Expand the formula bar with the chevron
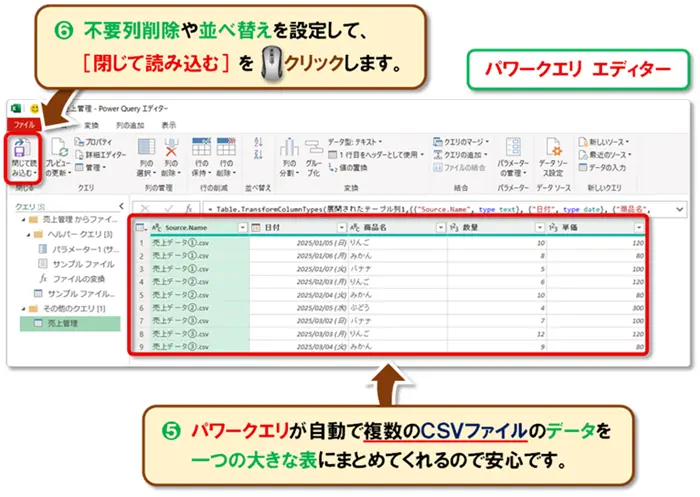 [679, 209]
